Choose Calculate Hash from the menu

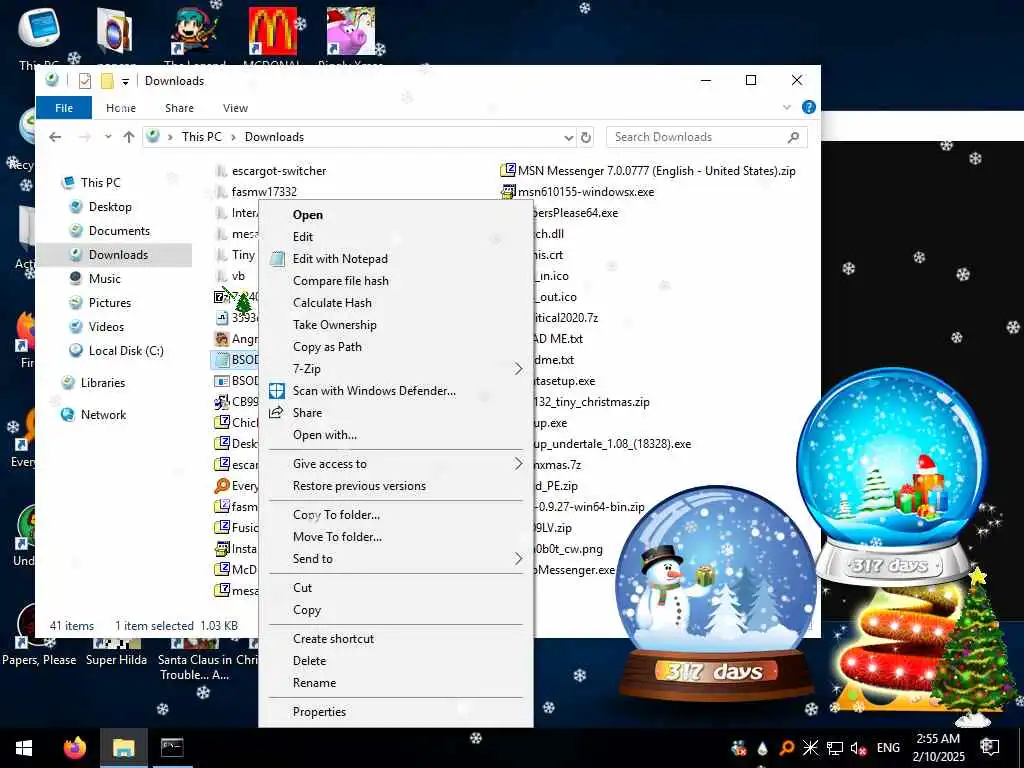[396, 303]
